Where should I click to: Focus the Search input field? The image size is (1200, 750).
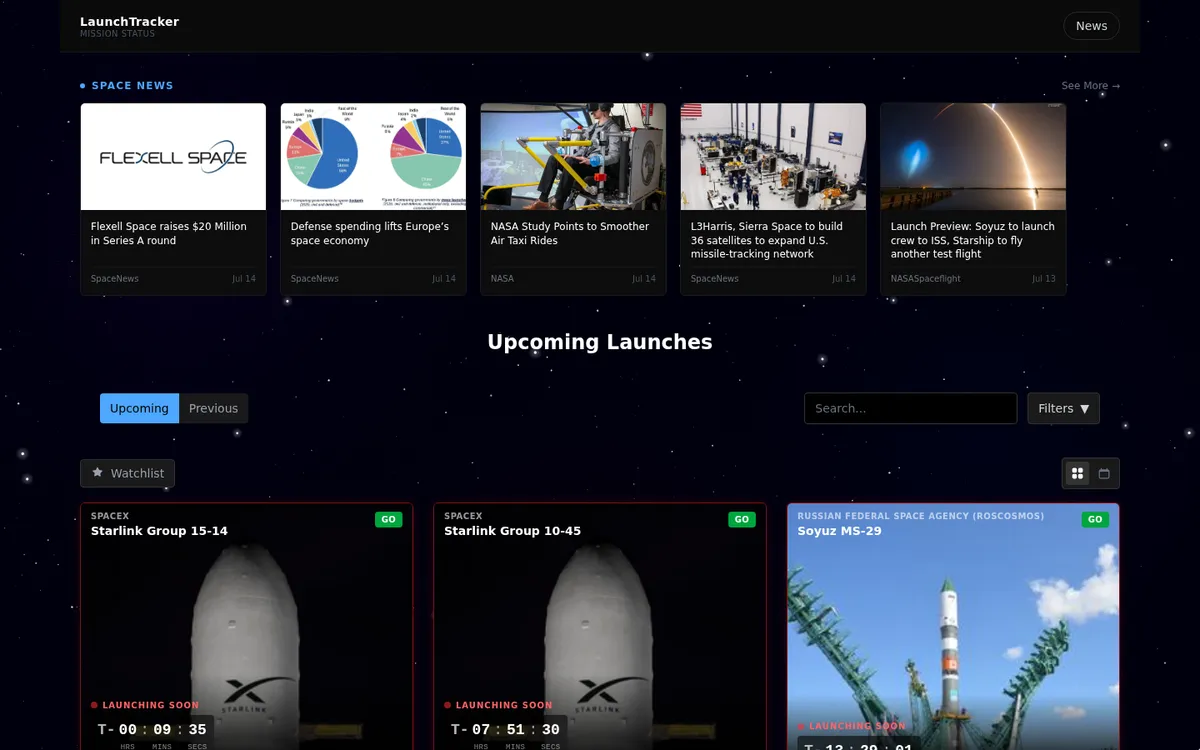(910, 408)
